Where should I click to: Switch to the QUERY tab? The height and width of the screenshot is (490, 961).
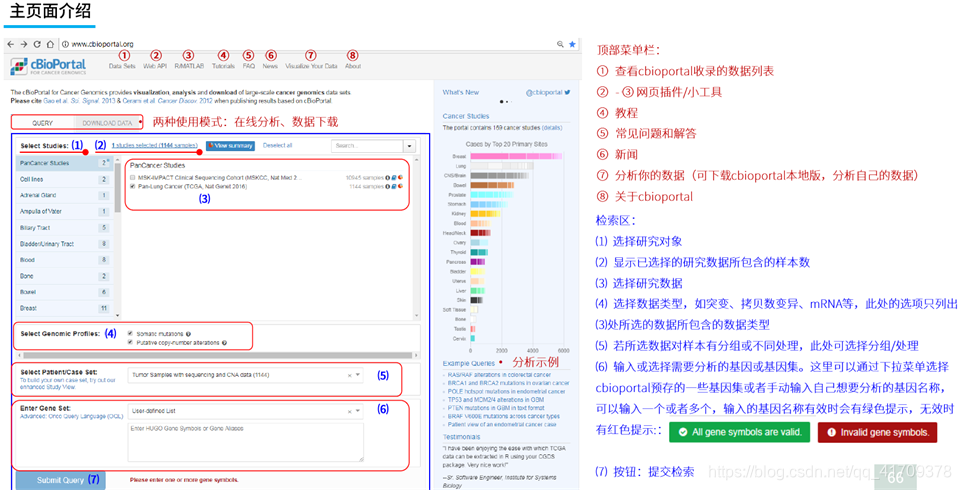(x=42, y=123)
